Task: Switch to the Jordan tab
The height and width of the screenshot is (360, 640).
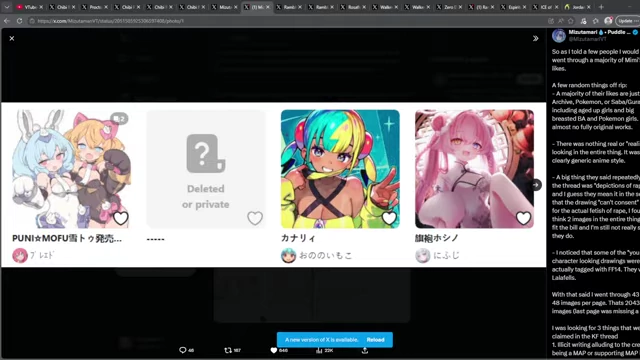Action: 578,7
